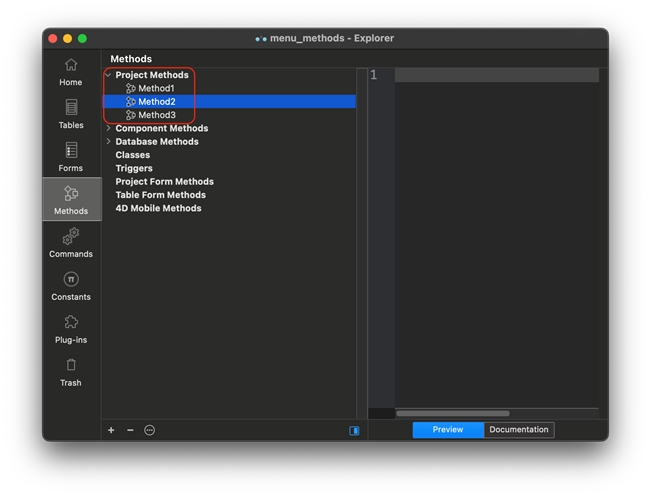This screenshot has width=650, height=496.
Task: Select Method1 in the tree
Action: (x=156, y=89)
